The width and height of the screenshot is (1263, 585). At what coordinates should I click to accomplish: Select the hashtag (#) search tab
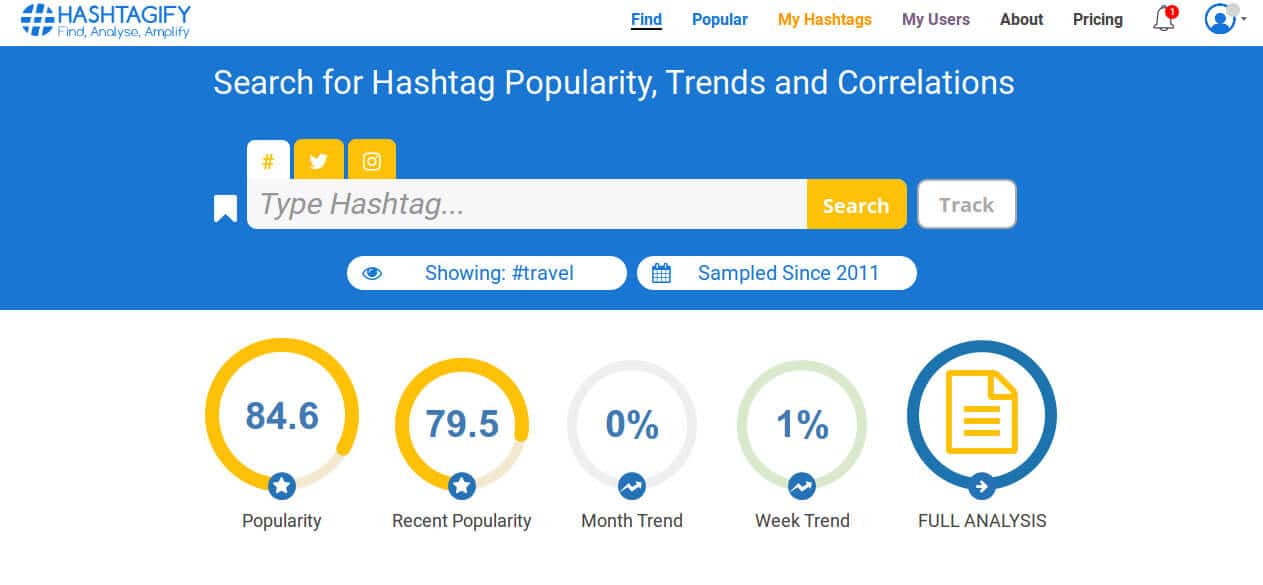(x=268, y=160)
